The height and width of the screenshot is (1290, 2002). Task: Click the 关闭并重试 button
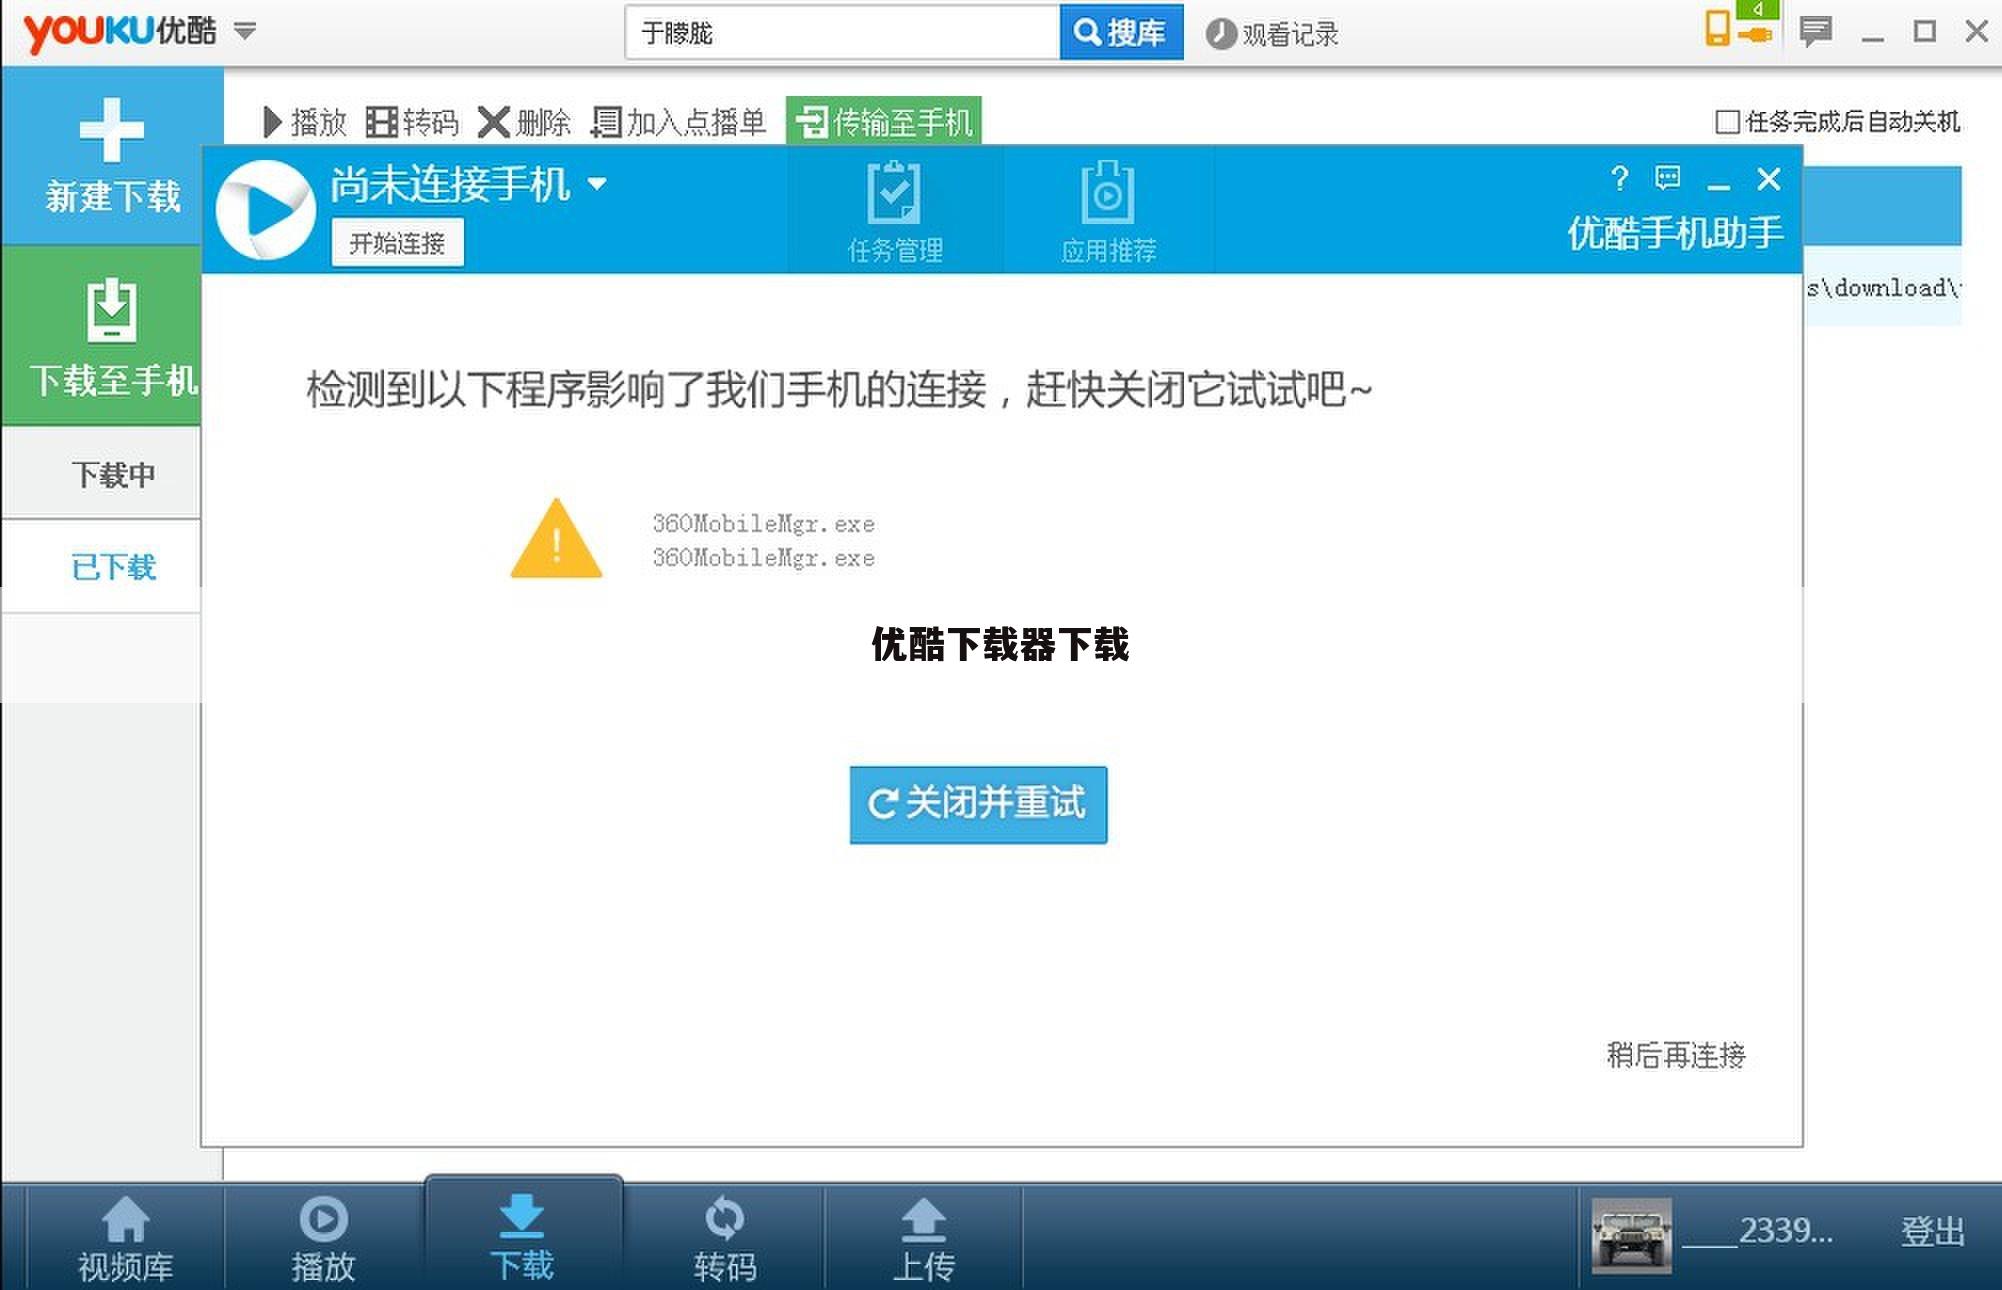978,804
